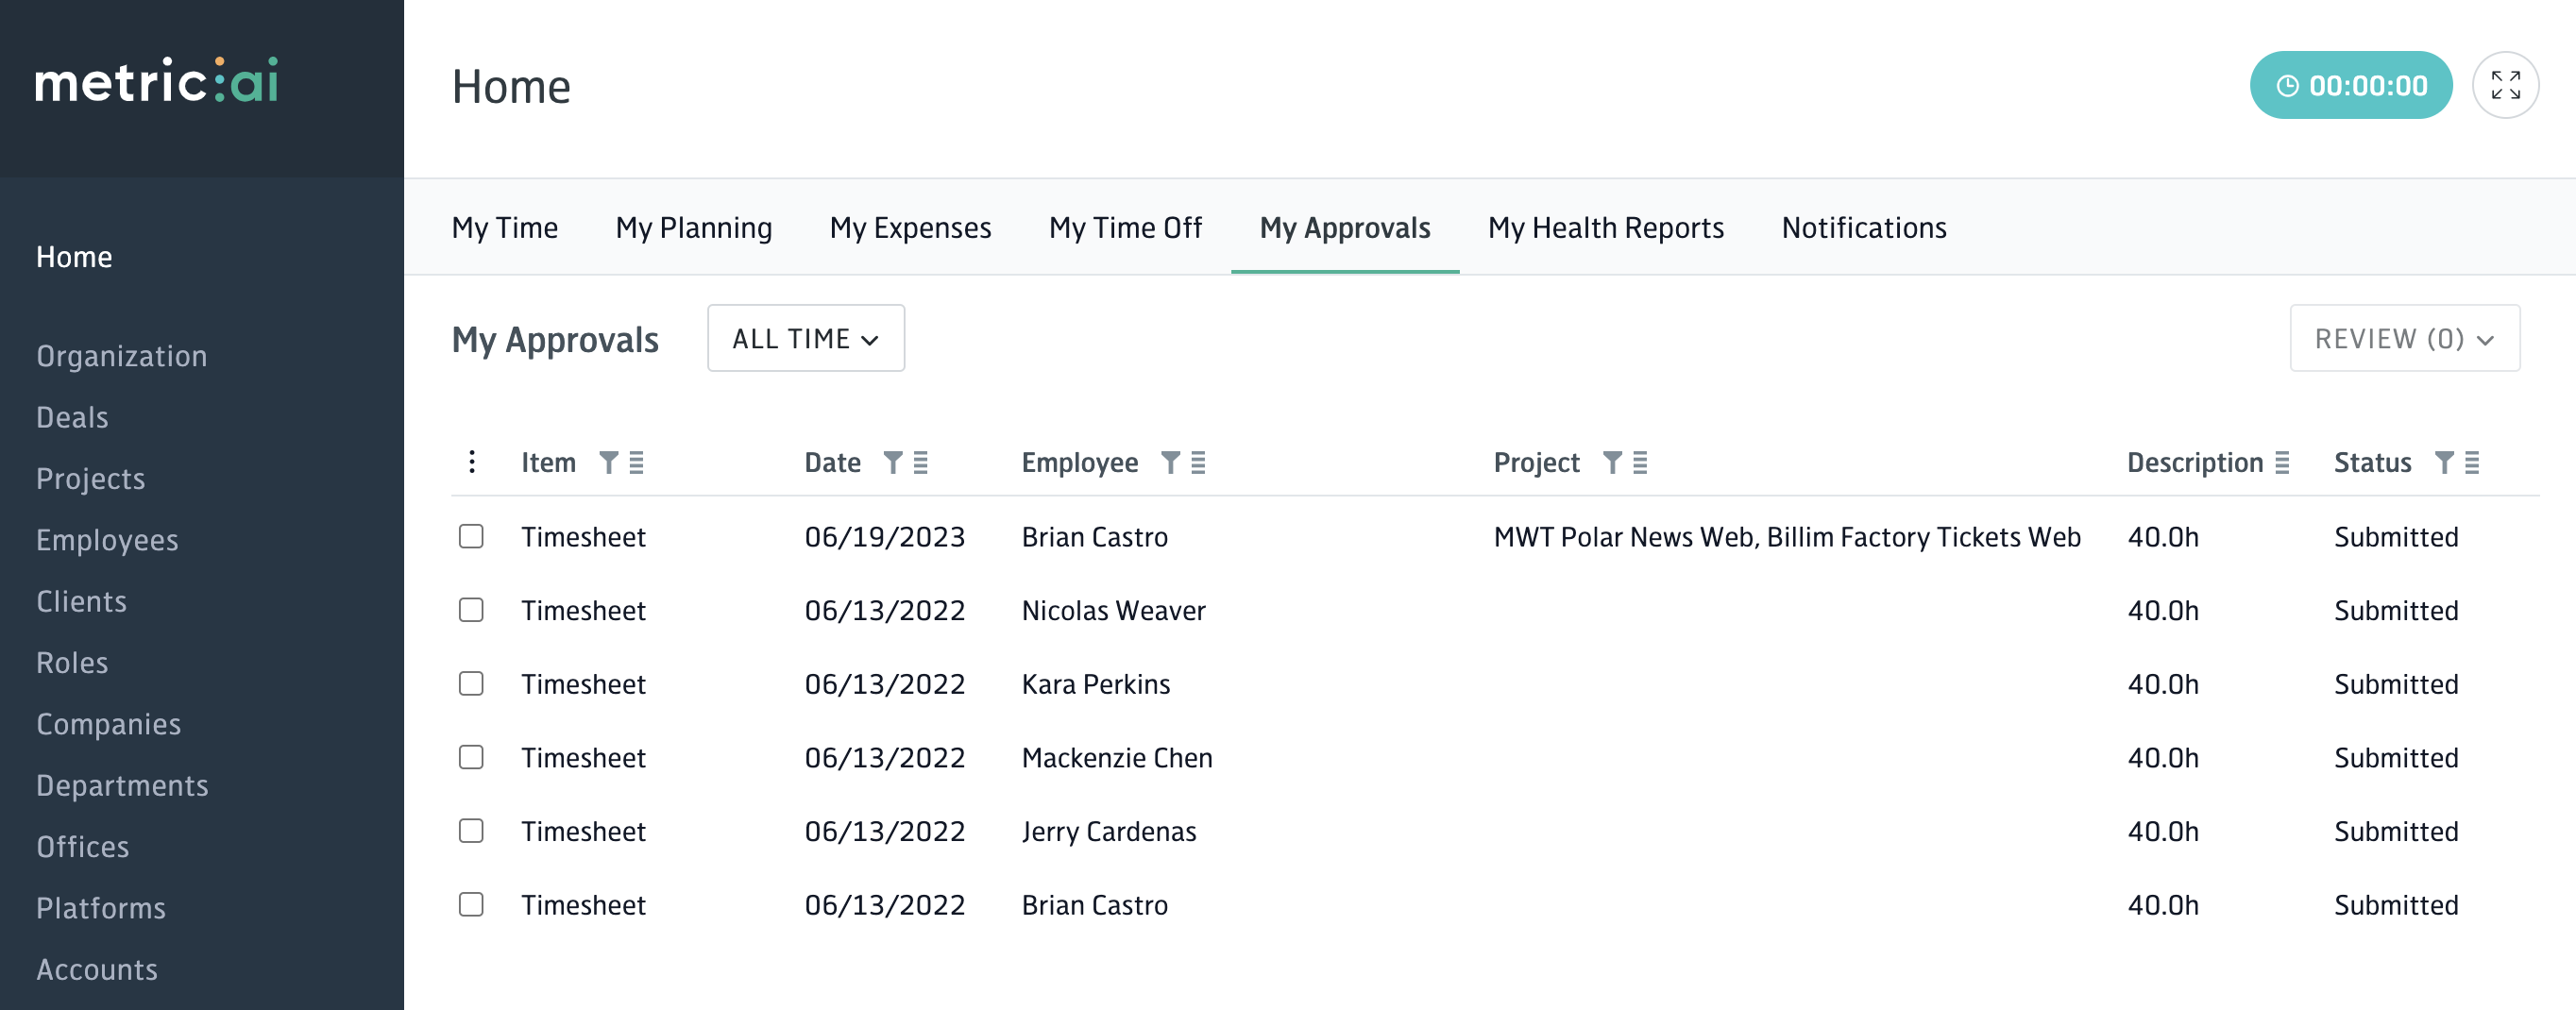Viewport: 2576px width, 1010px height.
Task: Select the 06/13/2022 Brian Castro timesheet checkbox
Action: (x=471, y=905)
